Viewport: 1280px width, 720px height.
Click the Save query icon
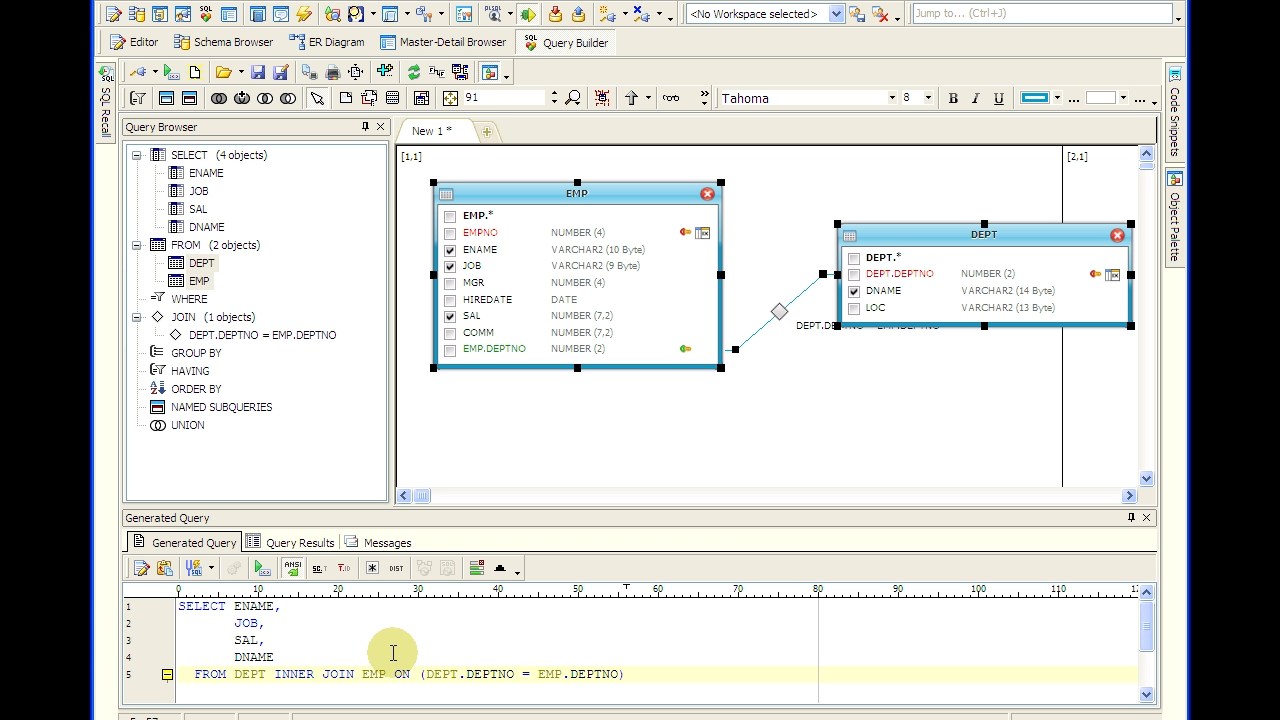click(258, 72)
